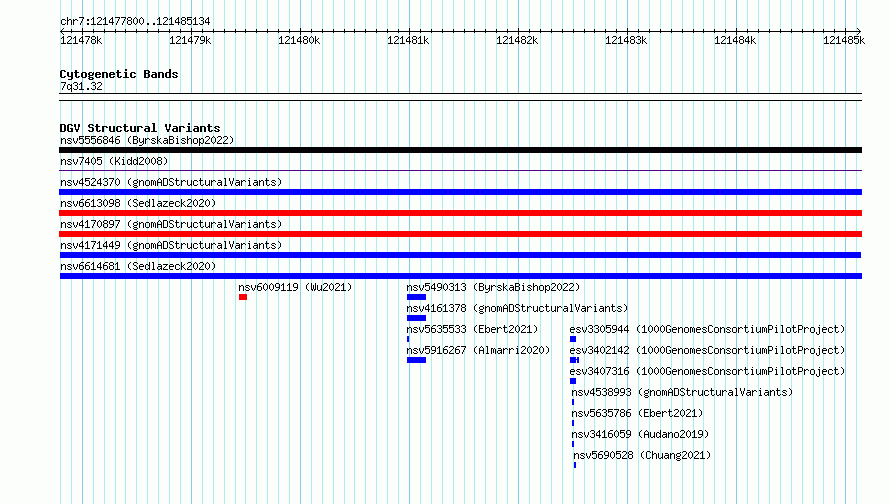Click the blue nsv6614681 variant bar
The height and width of the screenshot is (504, 890).
coord(461,276)
